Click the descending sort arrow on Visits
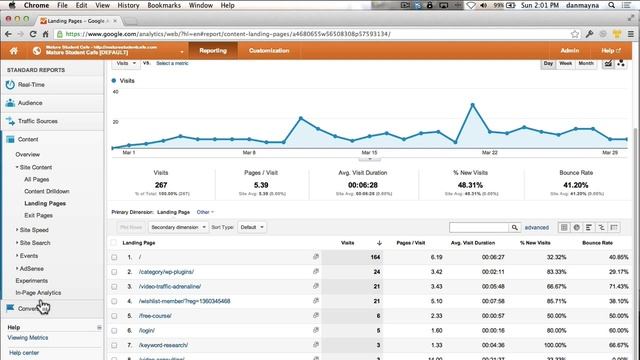Screen dimensions: 640x360 pyautogui.click(x=379, y=243)
